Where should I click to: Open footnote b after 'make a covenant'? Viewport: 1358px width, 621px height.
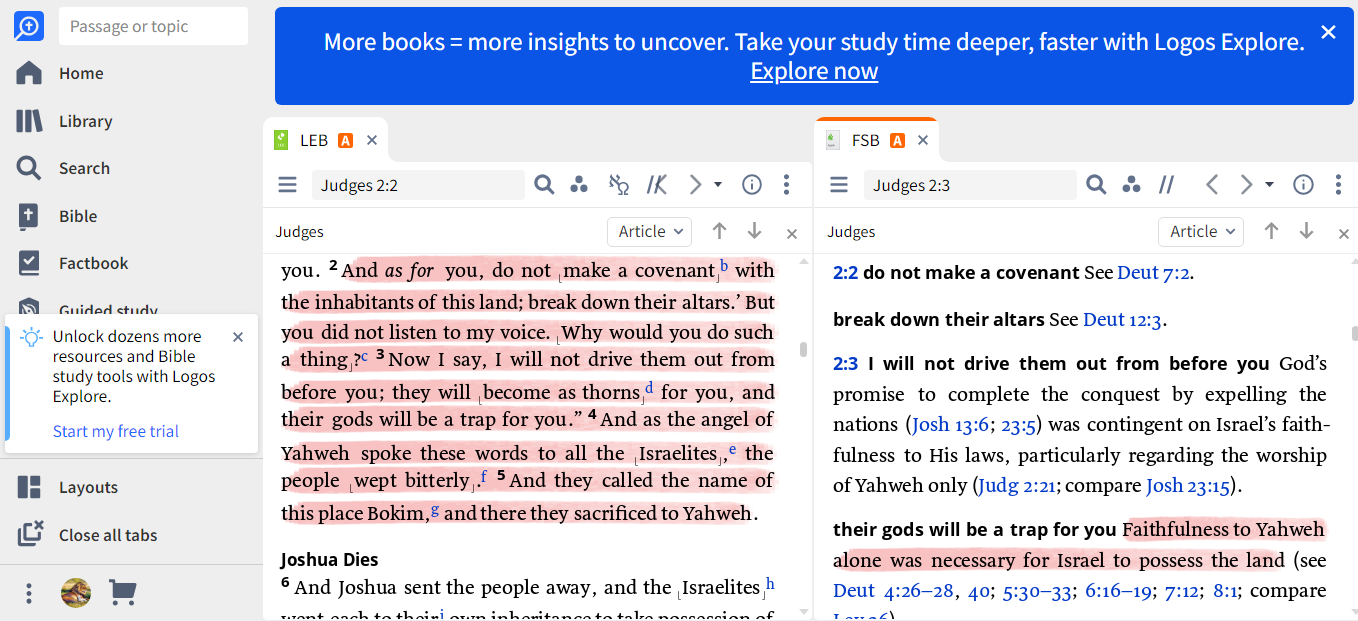click(x=724, y=265)
